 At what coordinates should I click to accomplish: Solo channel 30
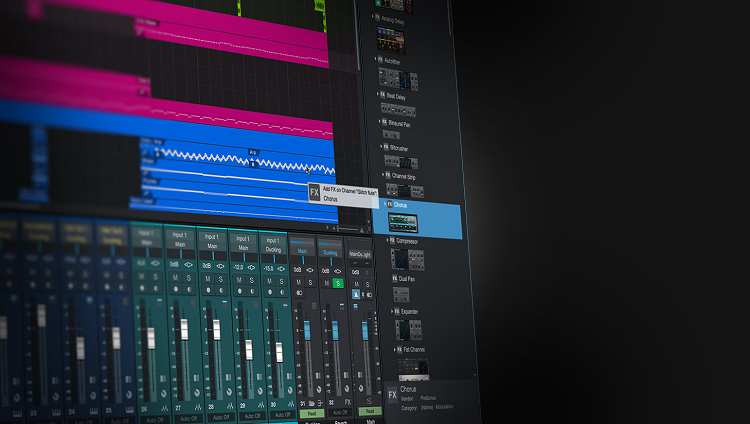point(282,281)
